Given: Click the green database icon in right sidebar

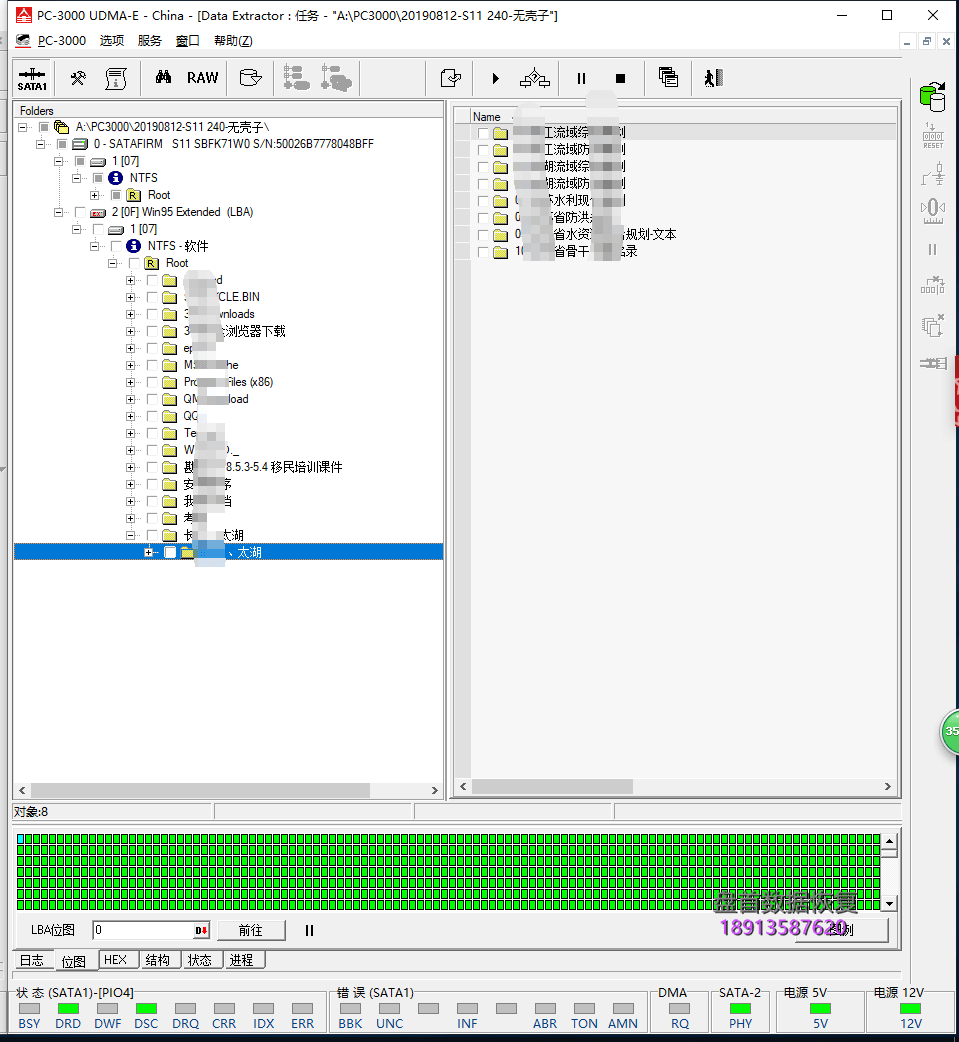Looking at the screenshot, I should click(x=932, y=96).
